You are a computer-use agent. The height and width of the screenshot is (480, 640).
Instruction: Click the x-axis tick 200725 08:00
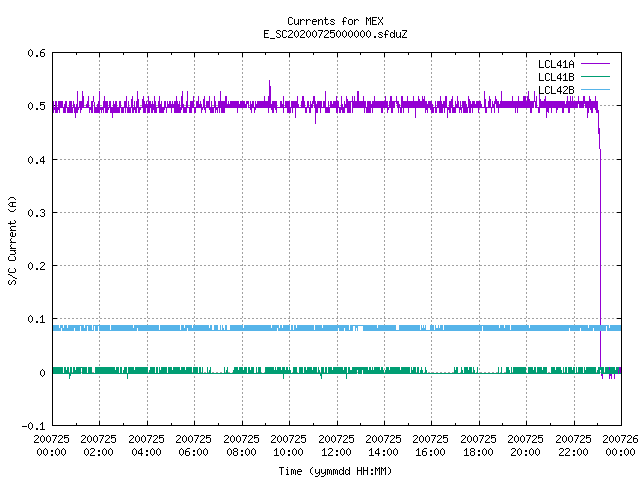241,446
